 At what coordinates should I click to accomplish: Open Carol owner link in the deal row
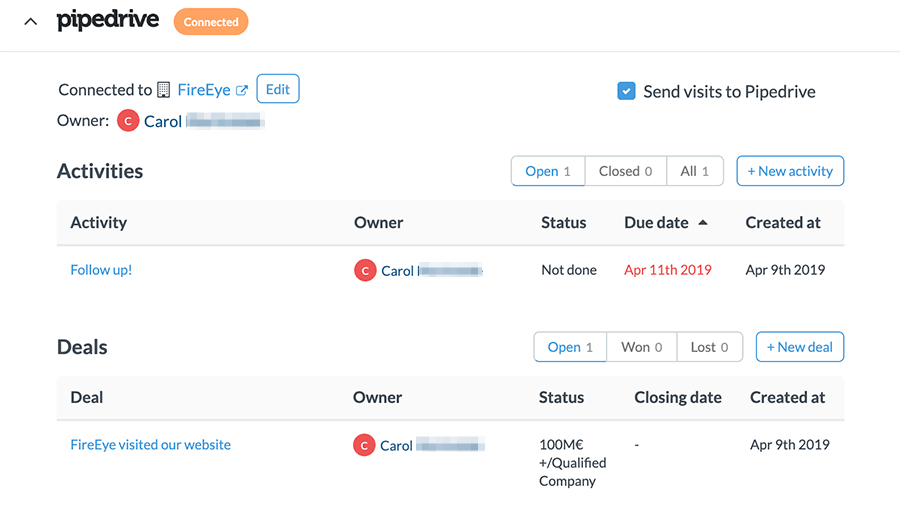432,446
